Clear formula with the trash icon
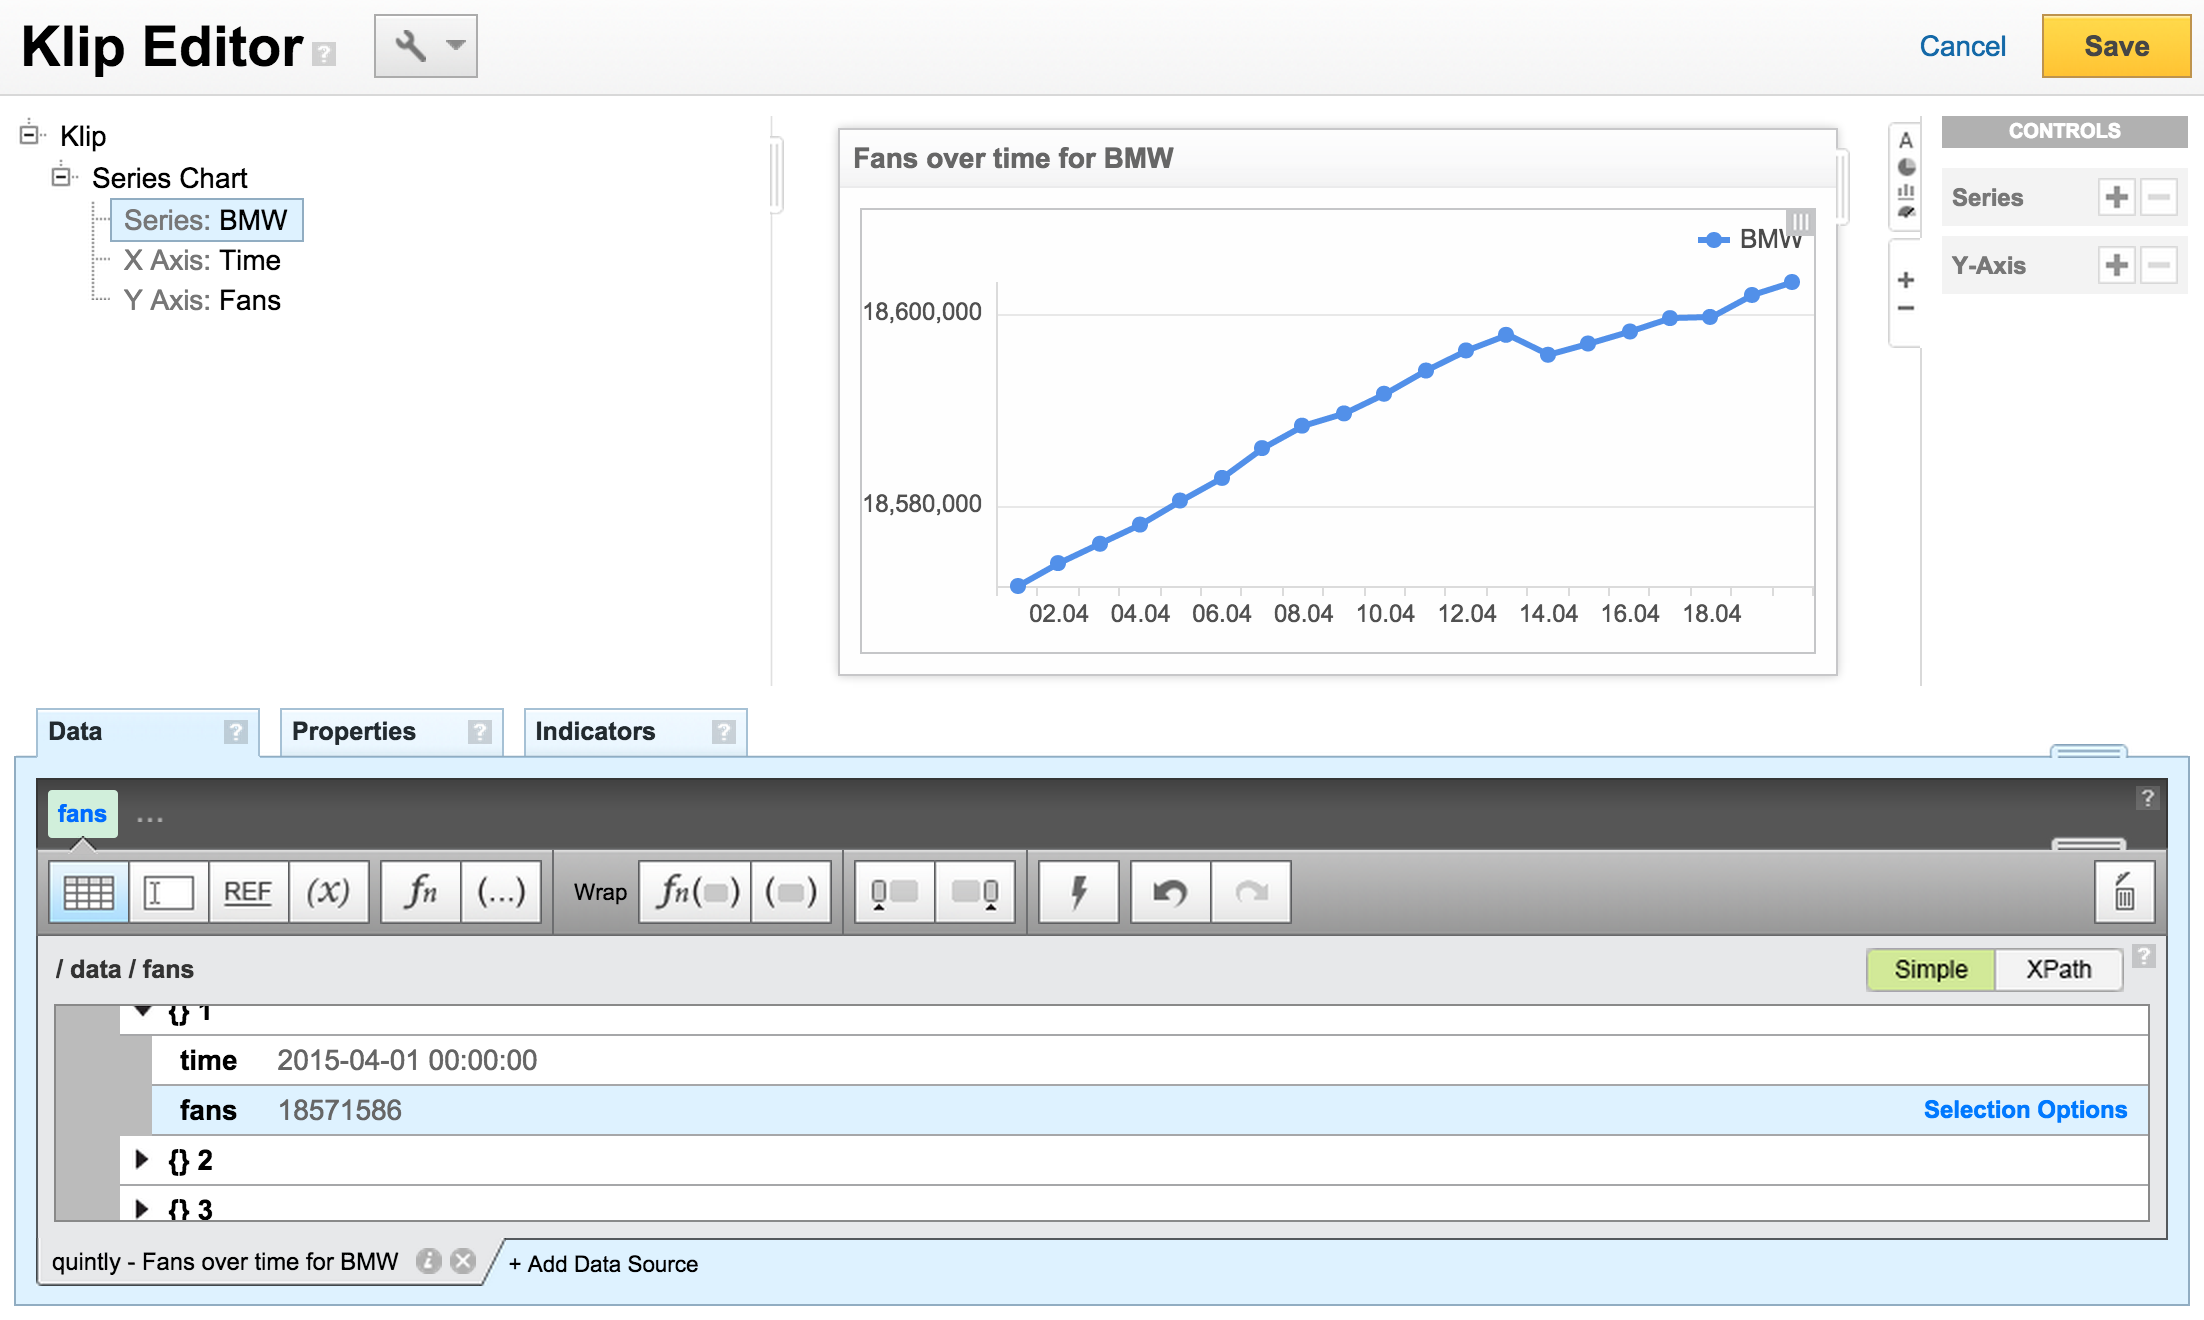Viewport: 2204px width, 1320px height. tap(2124, 892)
